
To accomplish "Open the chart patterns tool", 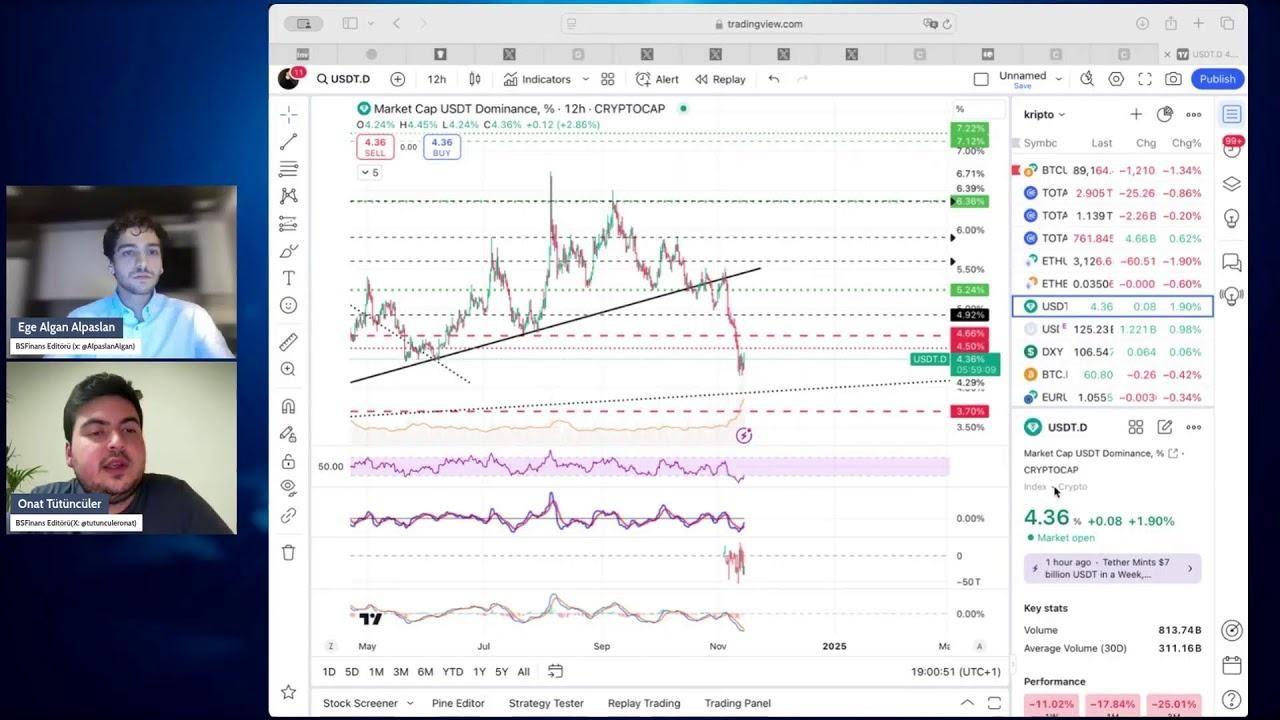I will pyautogui.click(x=288, y=196).
